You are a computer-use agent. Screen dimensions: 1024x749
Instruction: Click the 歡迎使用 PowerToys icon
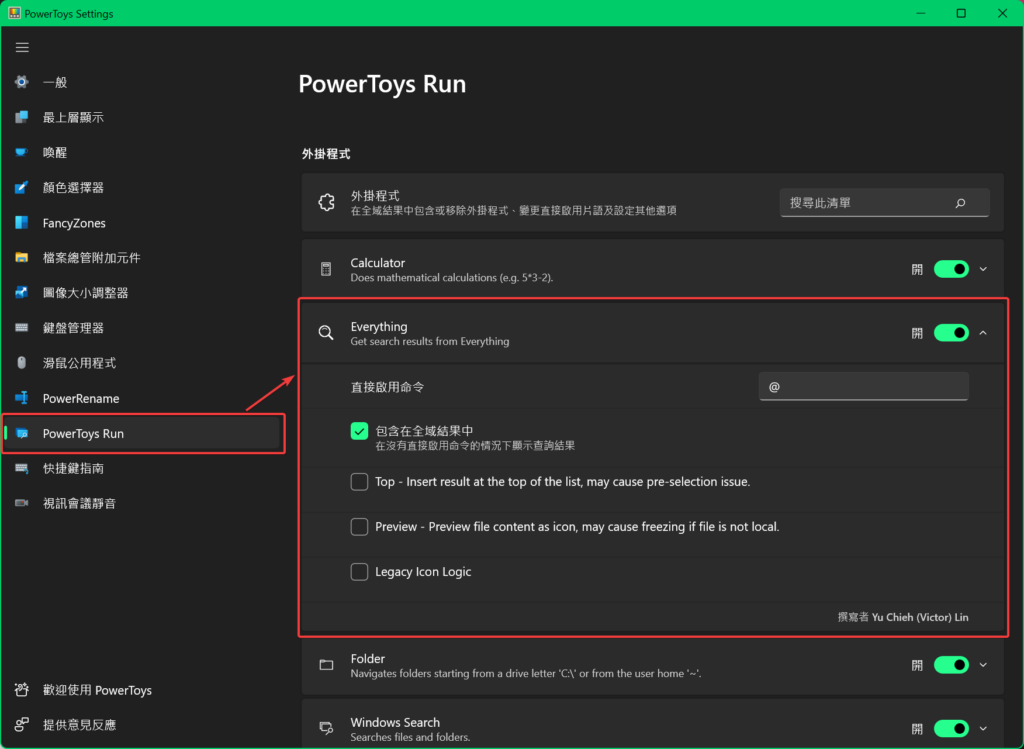(22, 690)
